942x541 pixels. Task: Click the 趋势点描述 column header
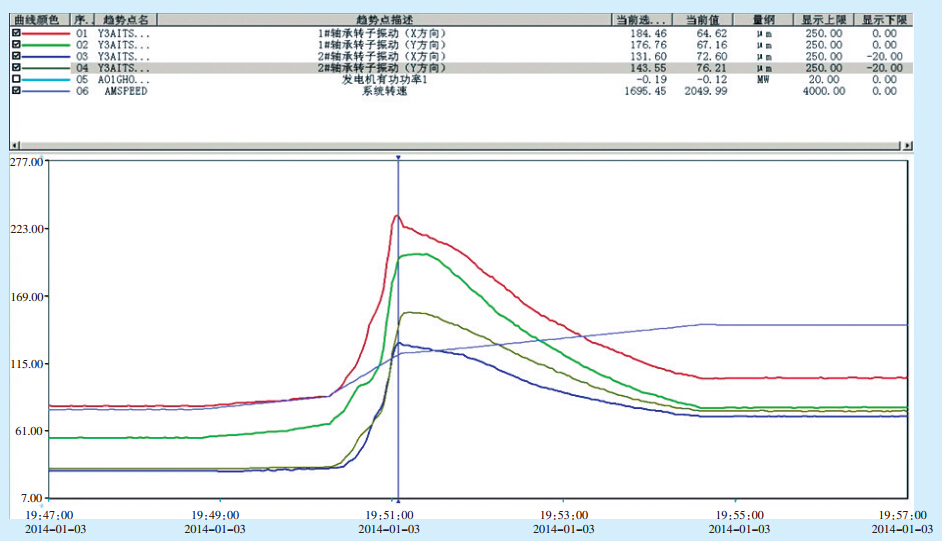[x=385, y=20]
